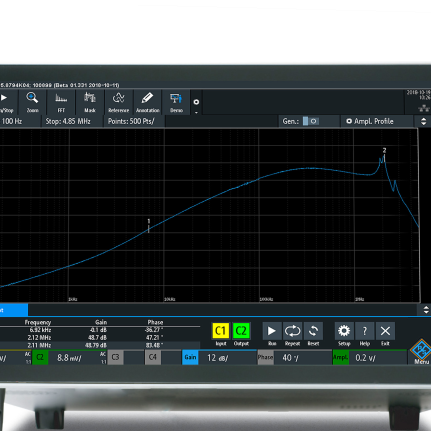Open the R&S Menu button
The height and width of the screenshot is (431, 431).
[x=421, y=352]
